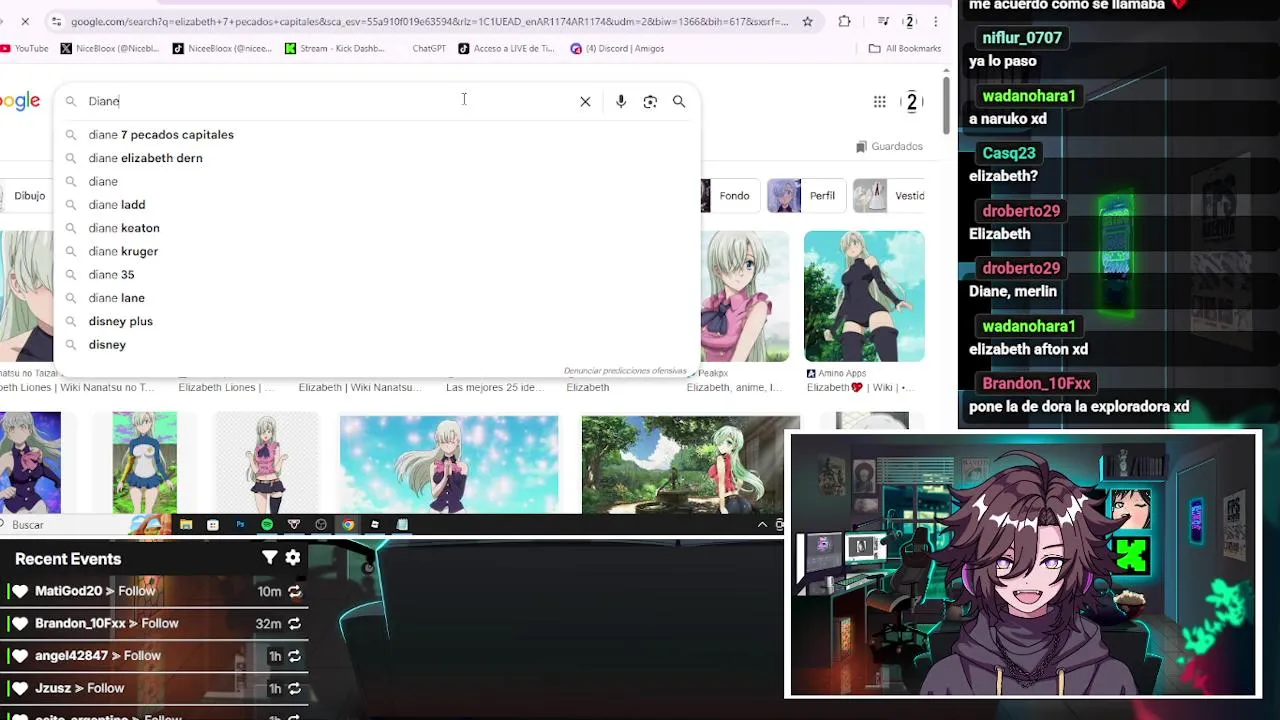Click 'Las mejores 25 ide...' result caption
This screenshot has height=720, width=1280.
(494, 387)
